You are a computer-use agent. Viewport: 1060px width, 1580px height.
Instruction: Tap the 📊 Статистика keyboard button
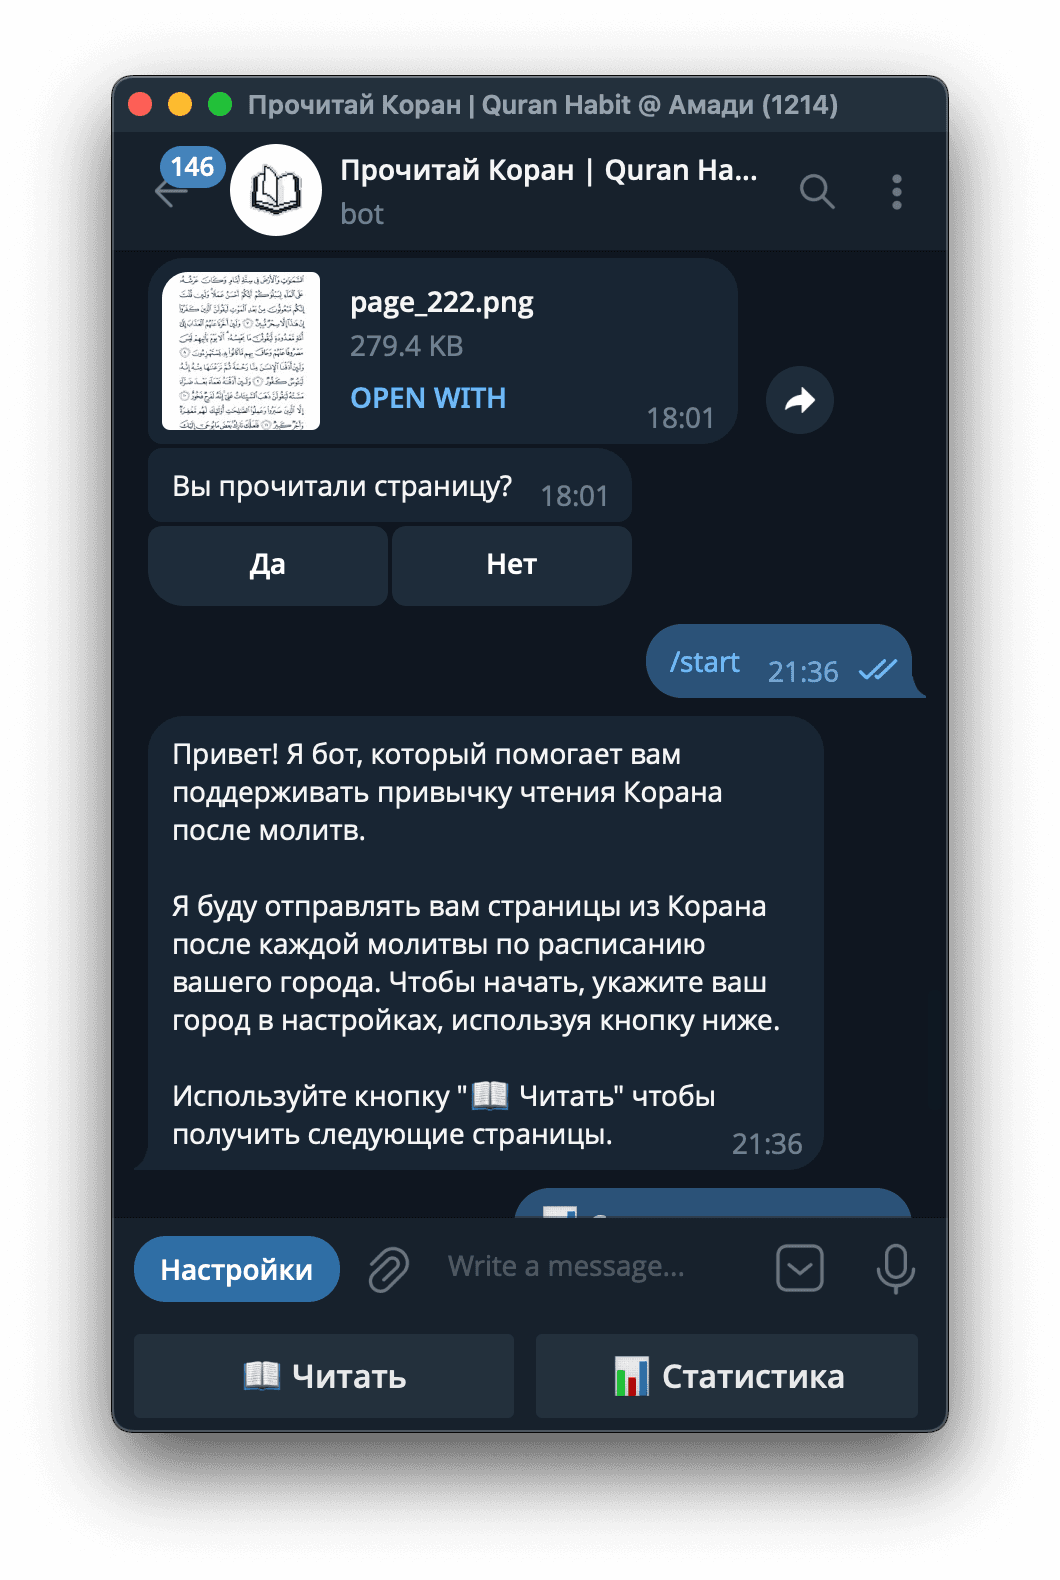(x=727, y=1376)
